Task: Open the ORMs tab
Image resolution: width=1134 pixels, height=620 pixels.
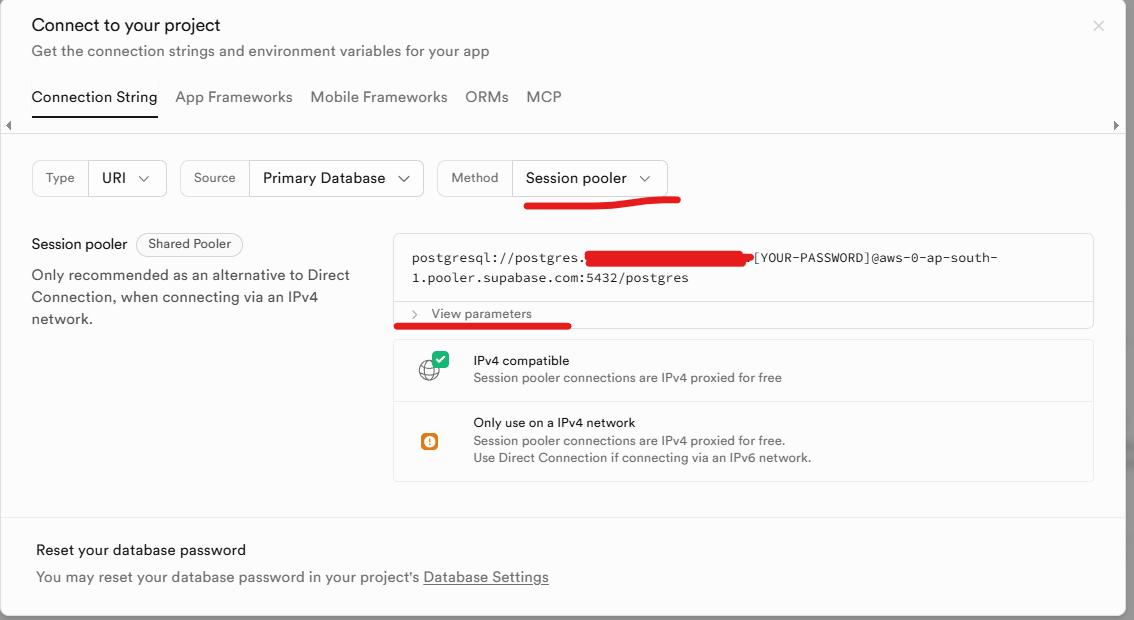Action: [487, 97]
